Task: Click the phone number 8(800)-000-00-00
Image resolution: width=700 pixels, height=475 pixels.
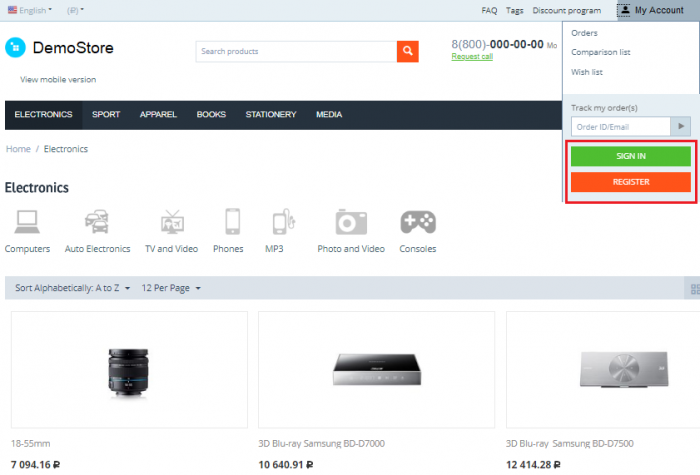Action: click(x=497, y=44)
